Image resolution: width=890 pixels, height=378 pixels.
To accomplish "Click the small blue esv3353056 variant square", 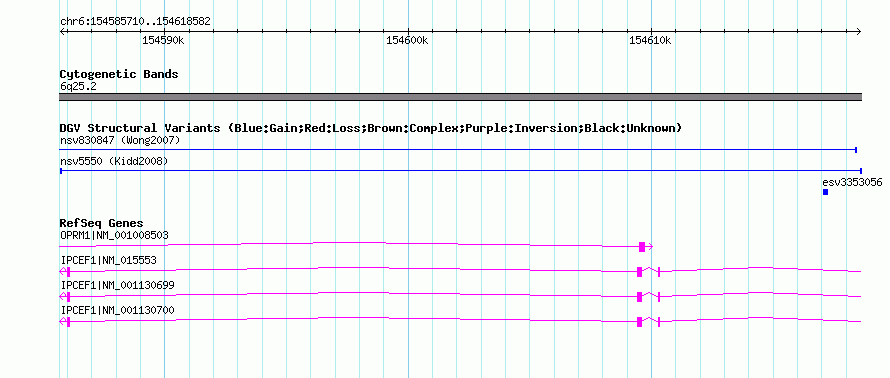I will coord(825,192).
